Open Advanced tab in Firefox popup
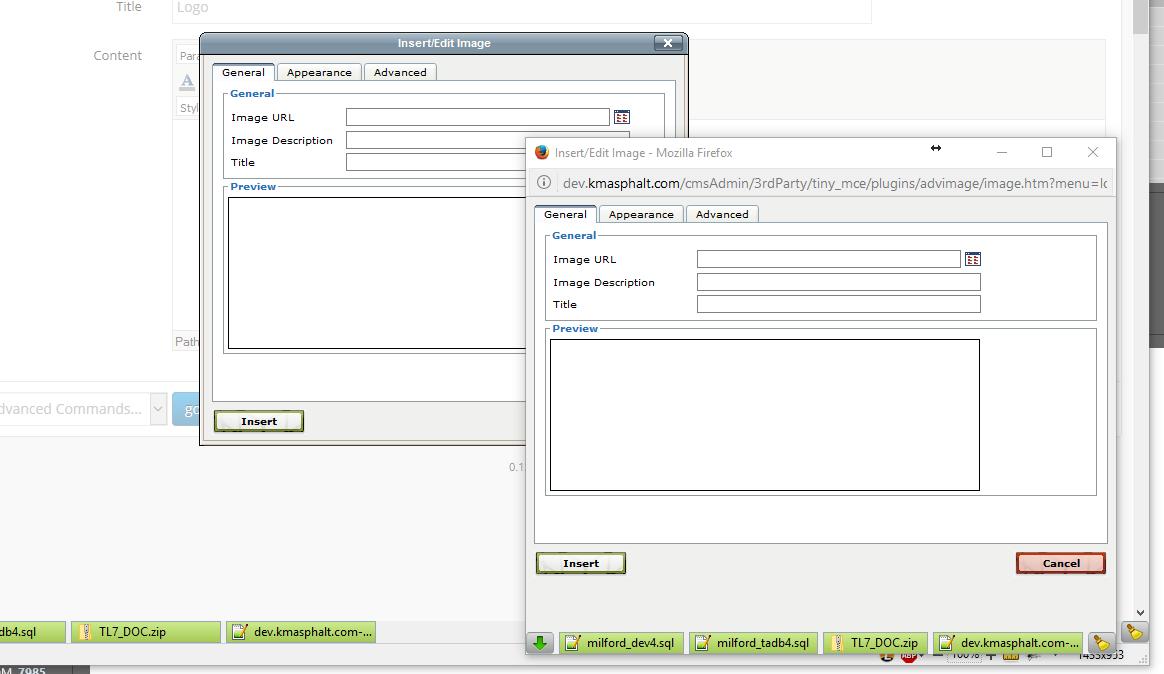1164x674 pixels. pos(722,214)
